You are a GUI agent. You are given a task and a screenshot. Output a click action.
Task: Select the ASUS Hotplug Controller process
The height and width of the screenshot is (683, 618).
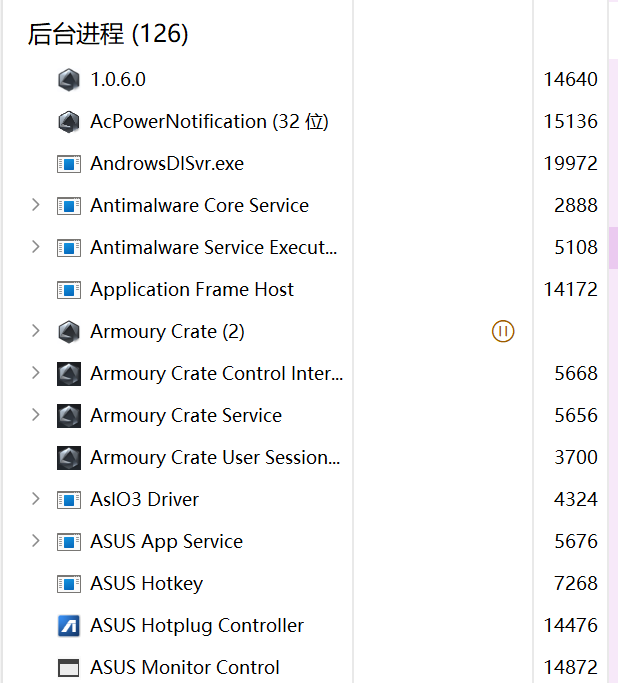click(x=197, y=626)
